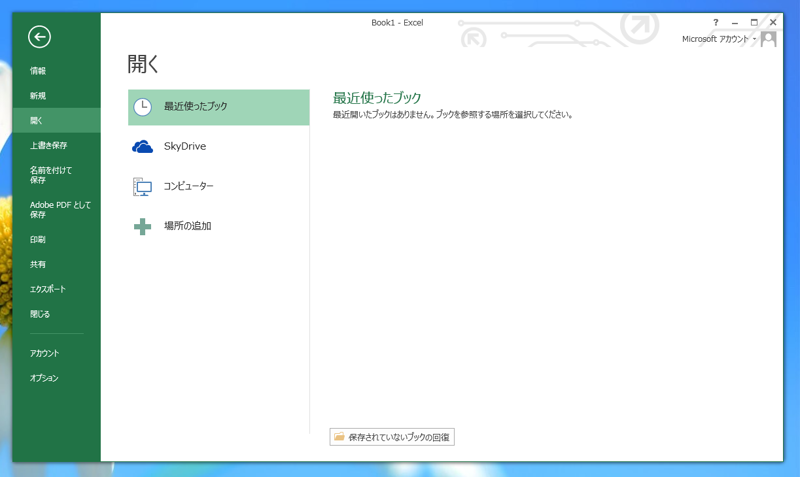Click the clock icon for recent workbooks
Screen dimensions: 800x477
coord(142,107)
